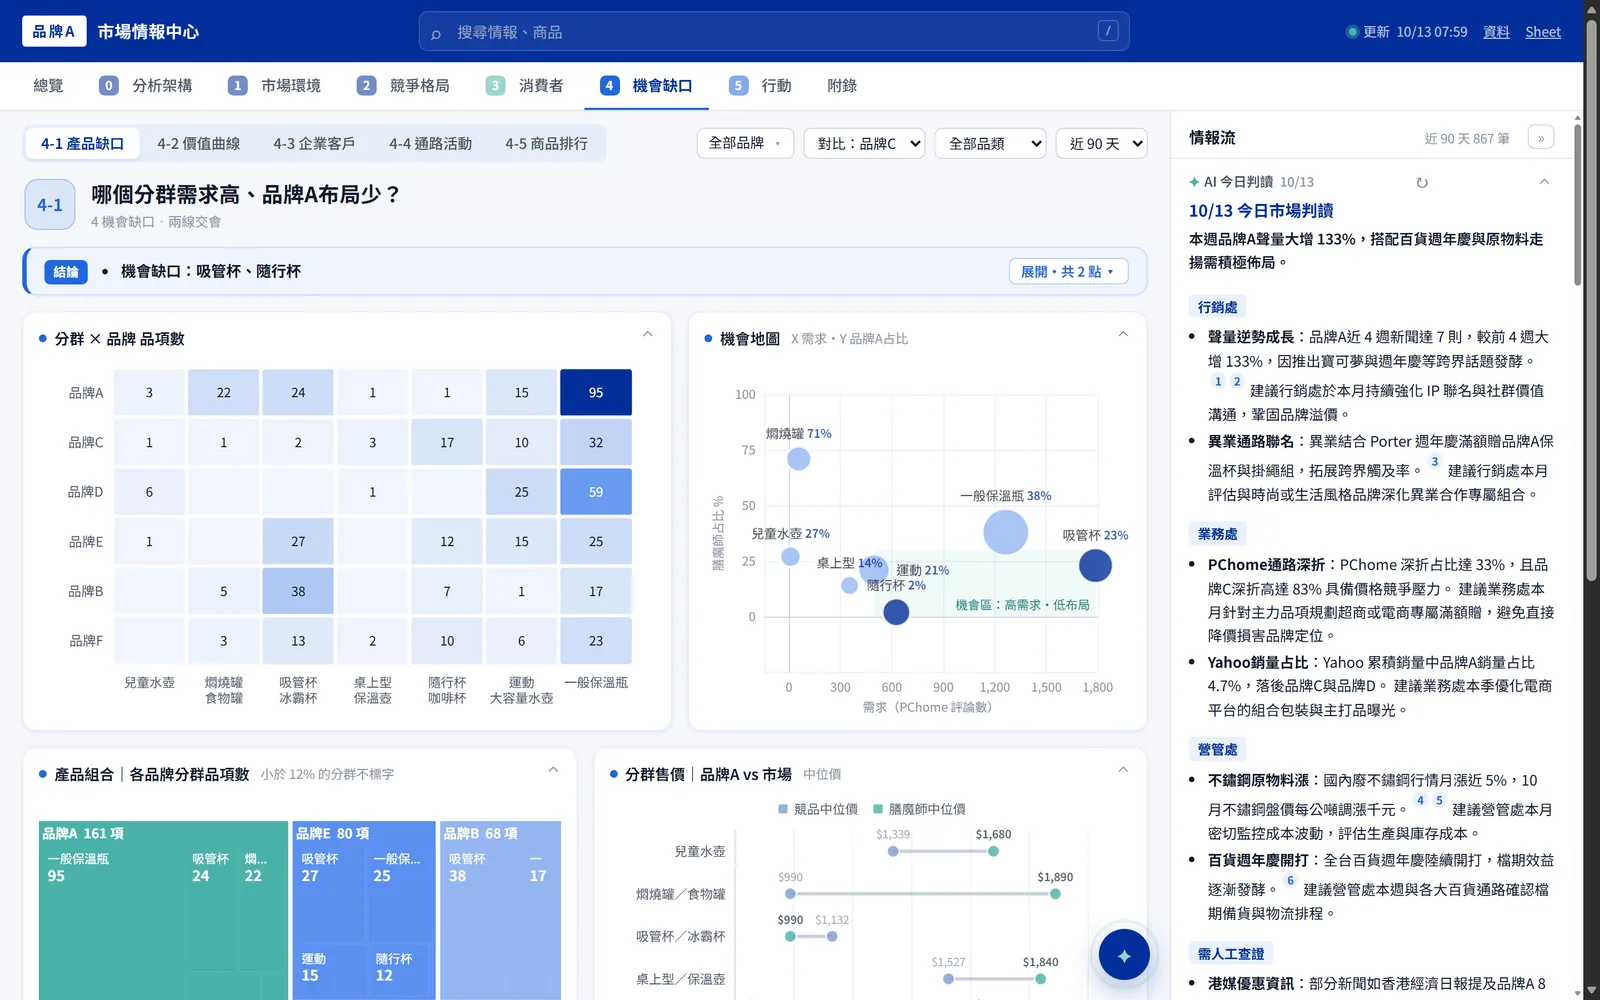Screen dimensions: 1600x1000
Task: Click the refresh icon beside AI 今日判讀
Action: tap(1422, 182)
